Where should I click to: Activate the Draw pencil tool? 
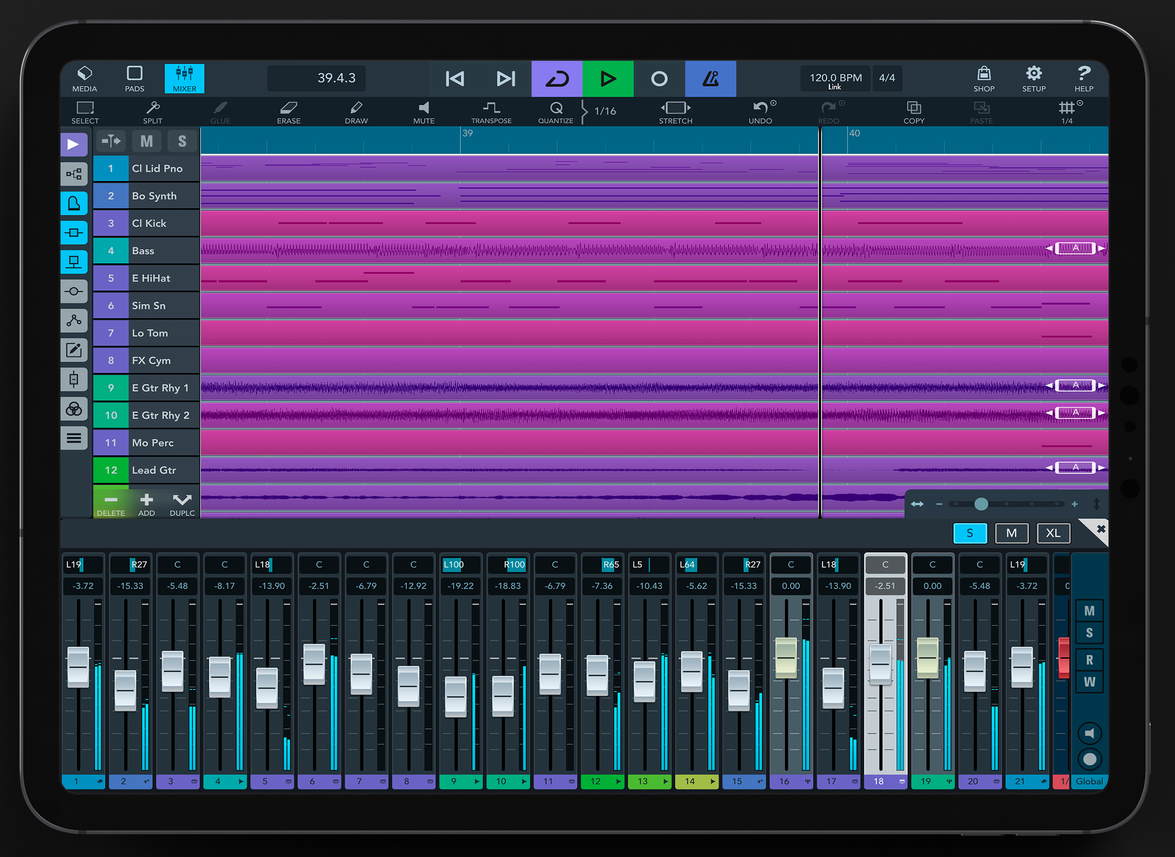tap(356, 111)
